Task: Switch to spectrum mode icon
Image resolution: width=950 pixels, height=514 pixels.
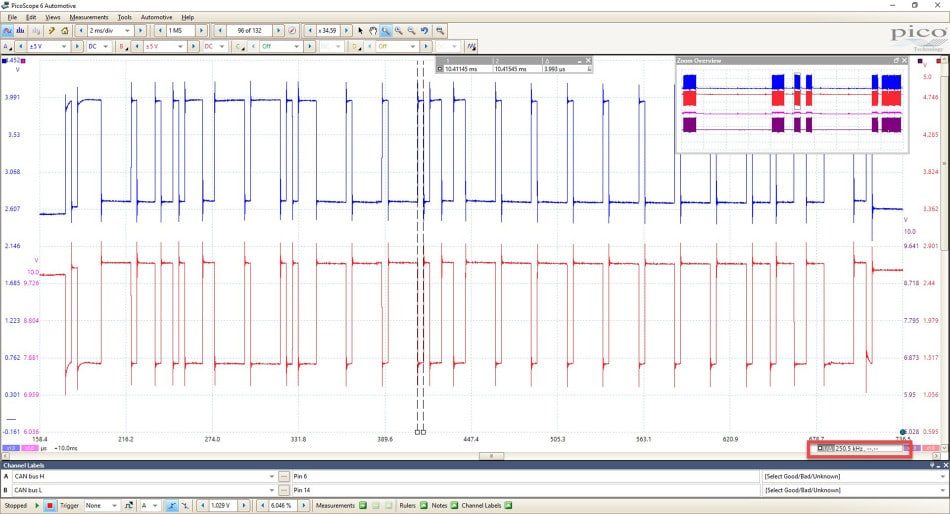Action: point(21,30)
